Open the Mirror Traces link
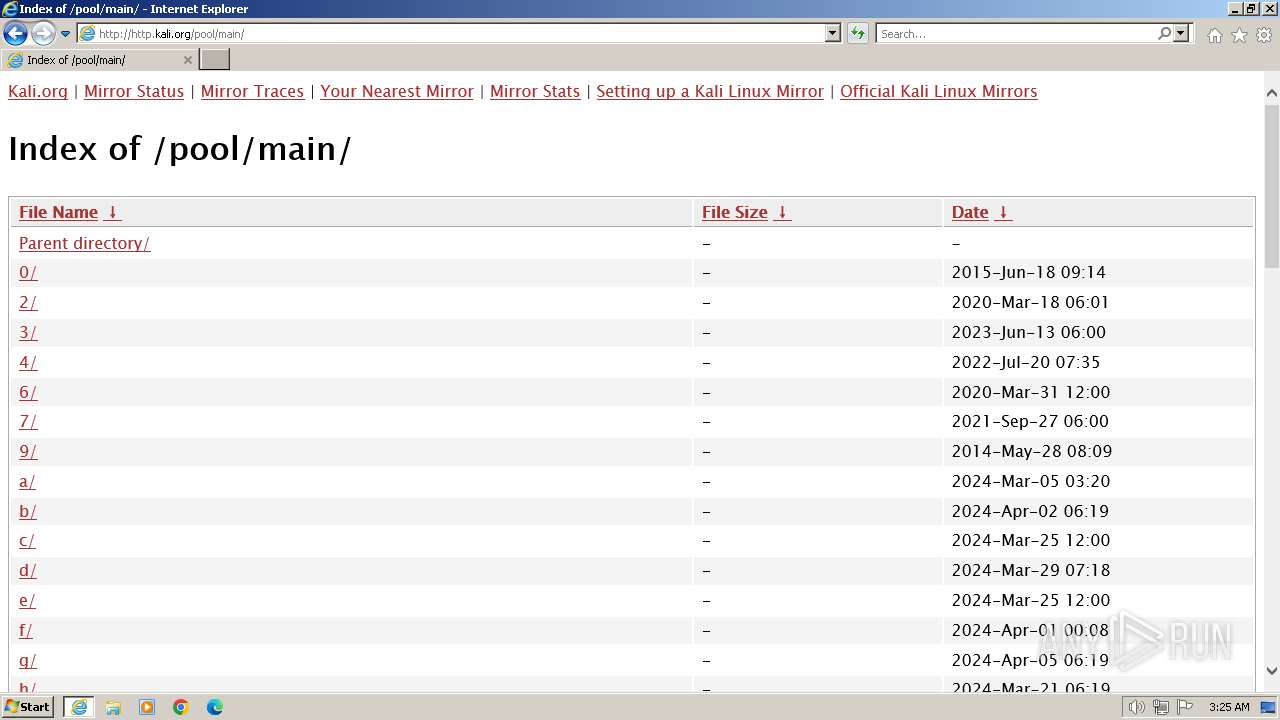Viewport: 1280px width, 720px height. [252, 91]
